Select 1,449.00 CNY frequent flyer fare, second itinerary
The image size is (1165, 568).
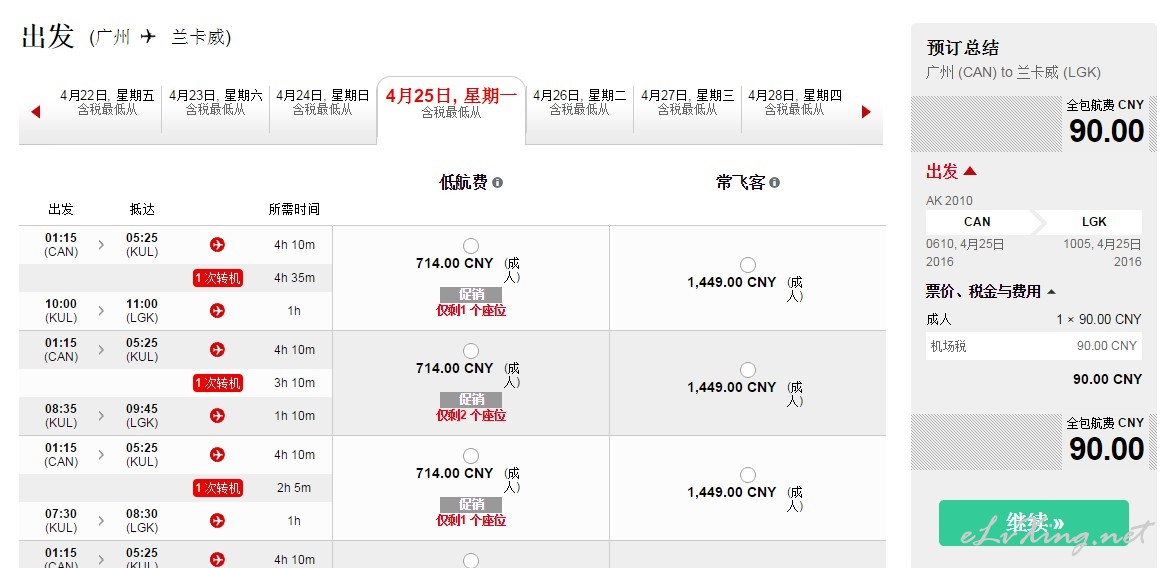pos(747,370)
